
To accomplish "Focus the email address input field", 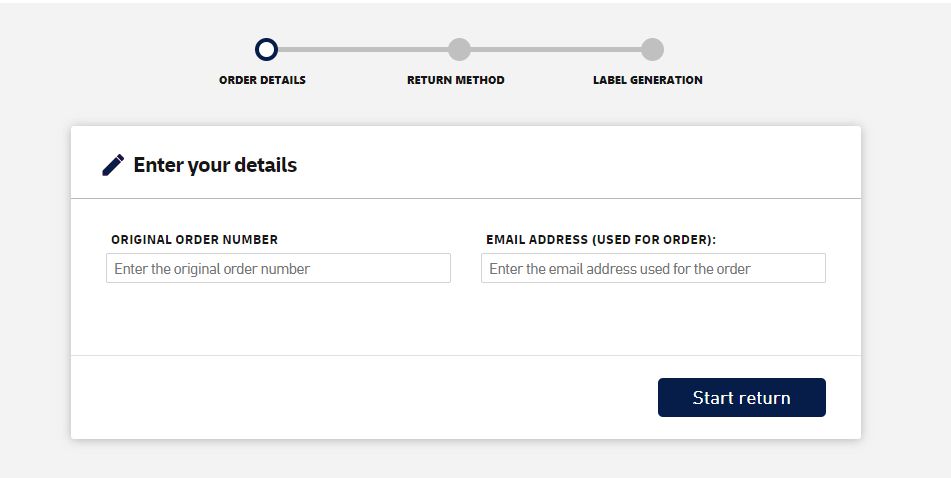I will (x=653, y=268).
